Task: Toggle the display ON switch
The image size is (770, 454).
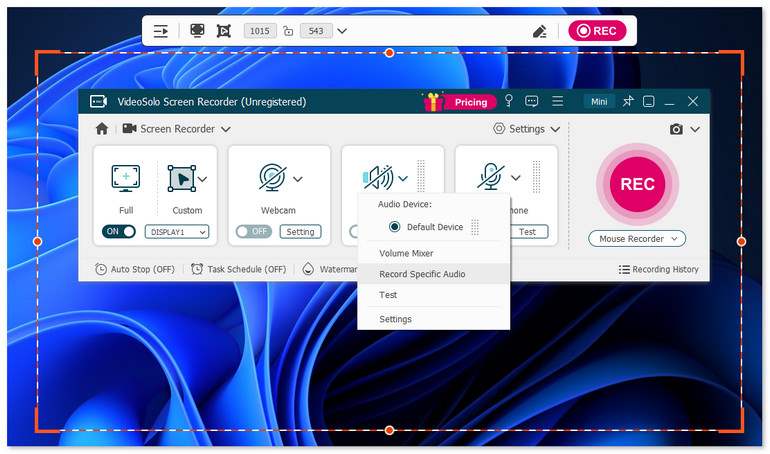Action: point(119,231)
